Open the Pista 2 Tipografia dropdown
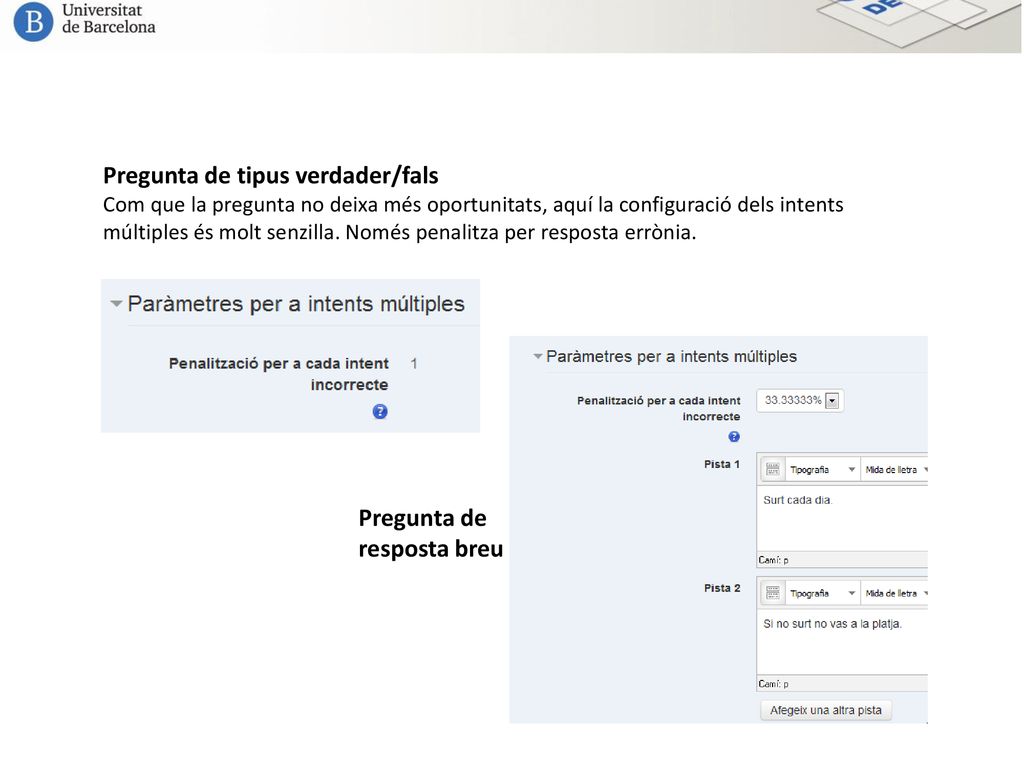1024x768 pixels. click(822, 593)
